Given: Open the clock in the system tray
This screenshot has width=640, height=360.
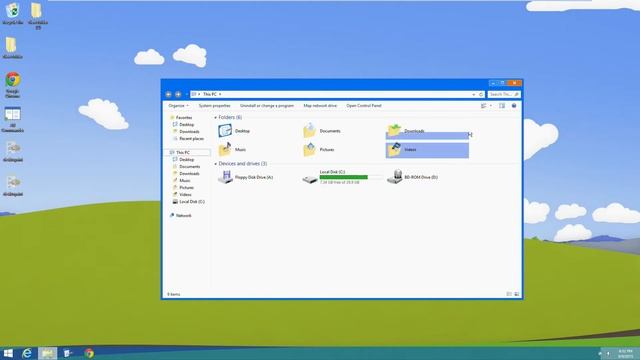Looking at the screenshot, I should tap(626, 353).
